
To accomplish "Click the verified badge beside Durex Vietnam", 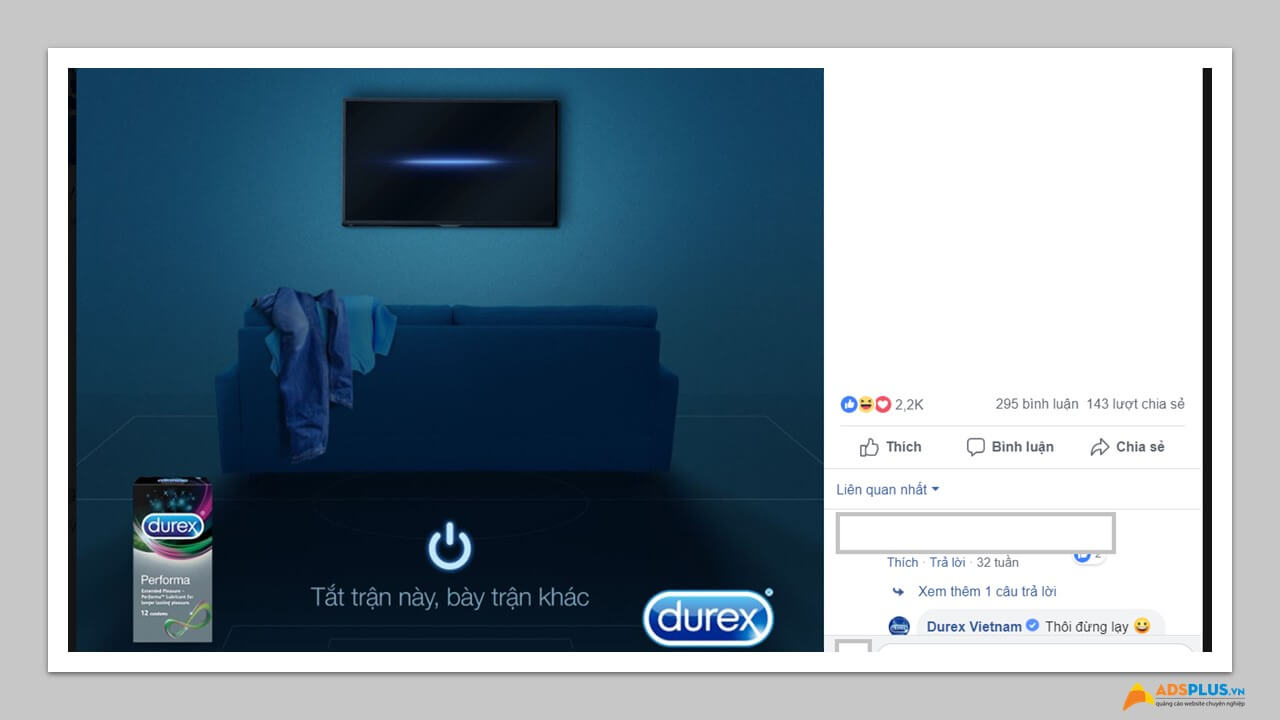I will pos(1032,626).
